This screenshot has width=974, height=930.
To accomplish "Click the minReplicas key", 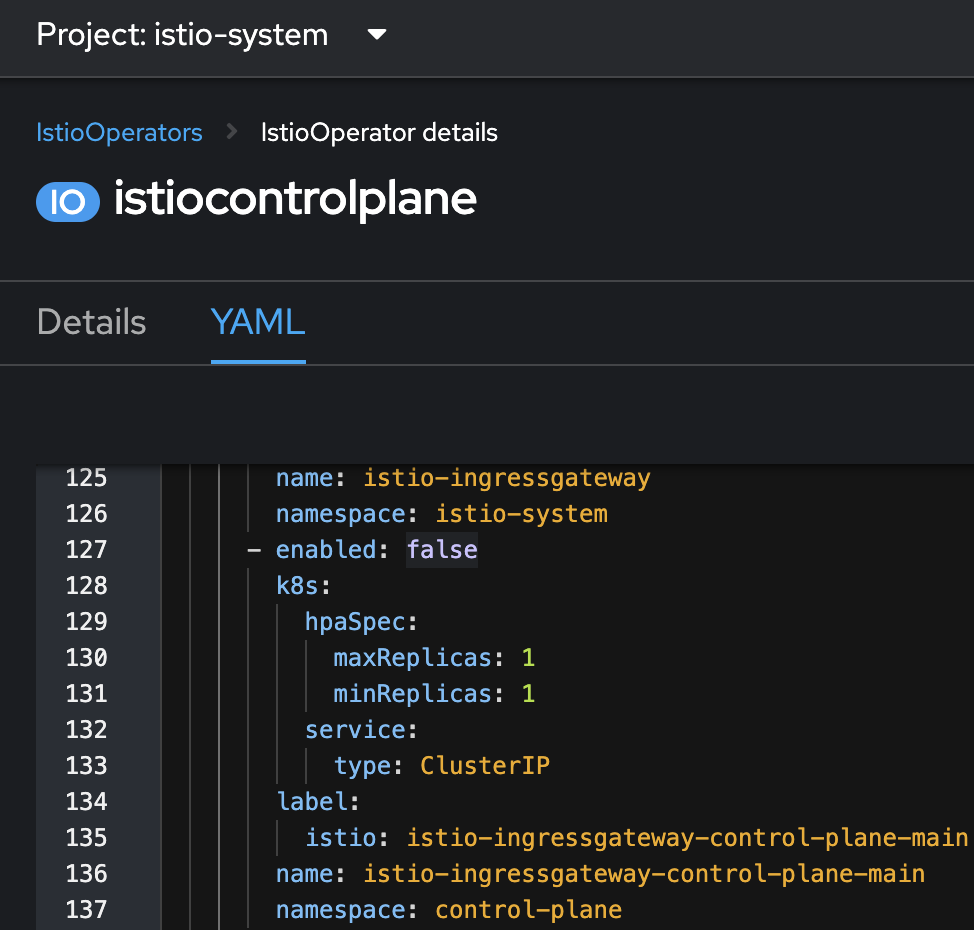I will (412, 694).
